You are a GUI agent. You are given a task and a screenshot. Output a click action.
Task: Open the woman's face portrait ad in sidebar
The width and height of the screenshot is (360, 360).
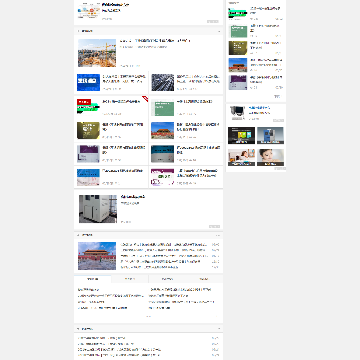pos(270,157)
